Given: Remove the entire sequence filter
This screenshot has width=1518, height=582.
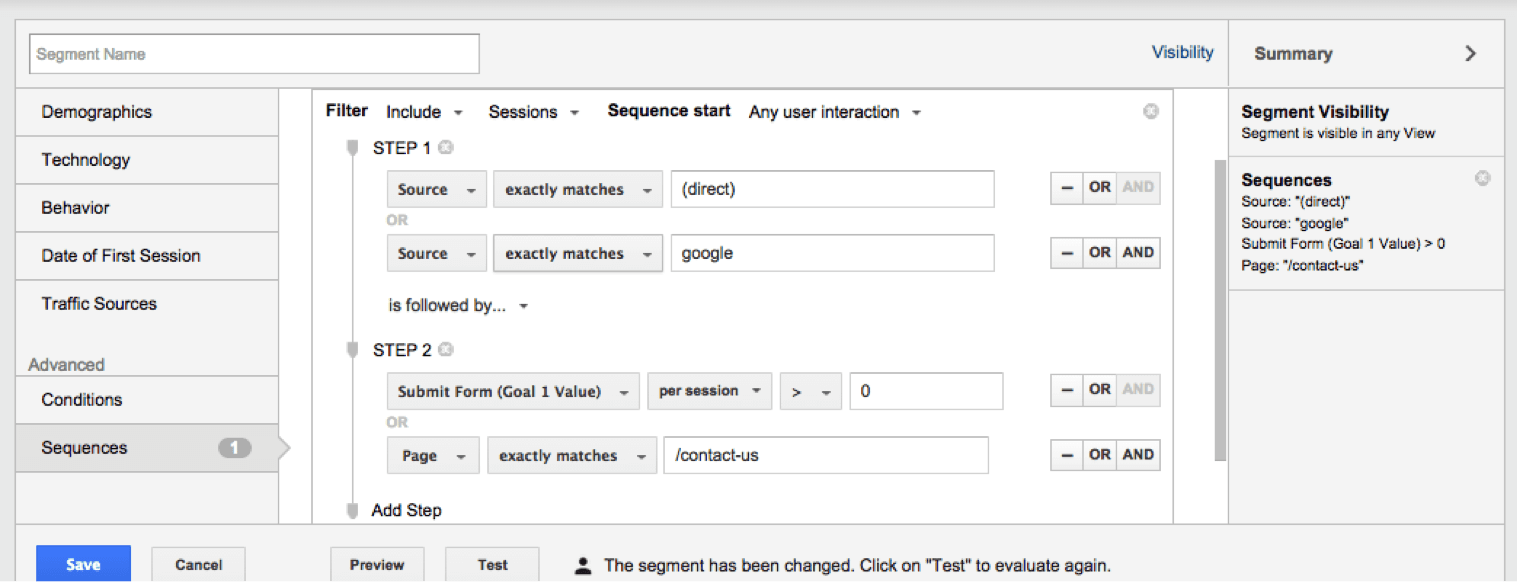Looking at the screenshot, I should point(1151,111).
